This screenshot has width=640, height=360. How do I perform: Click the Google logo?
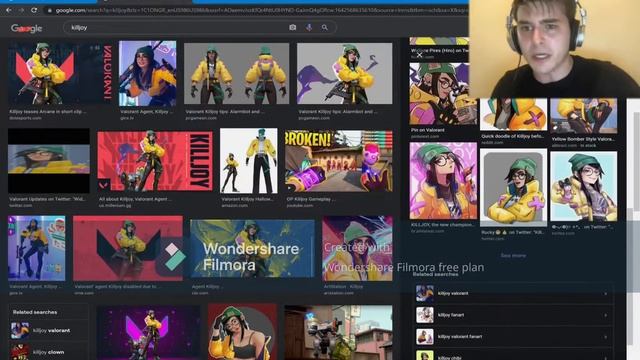point(27,28)
